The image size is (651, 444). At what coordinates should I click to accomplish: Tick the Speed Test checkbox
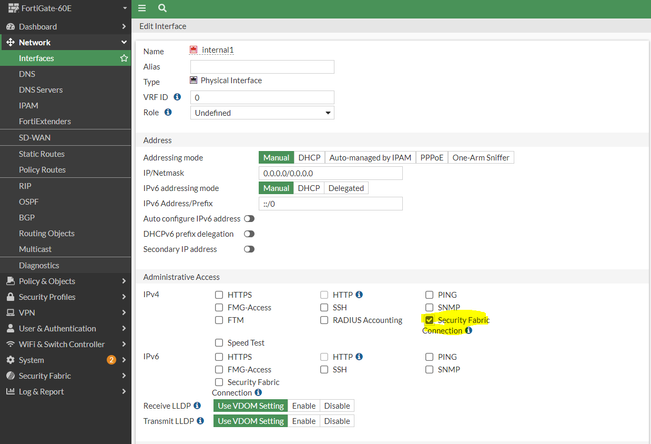(219, 343)
